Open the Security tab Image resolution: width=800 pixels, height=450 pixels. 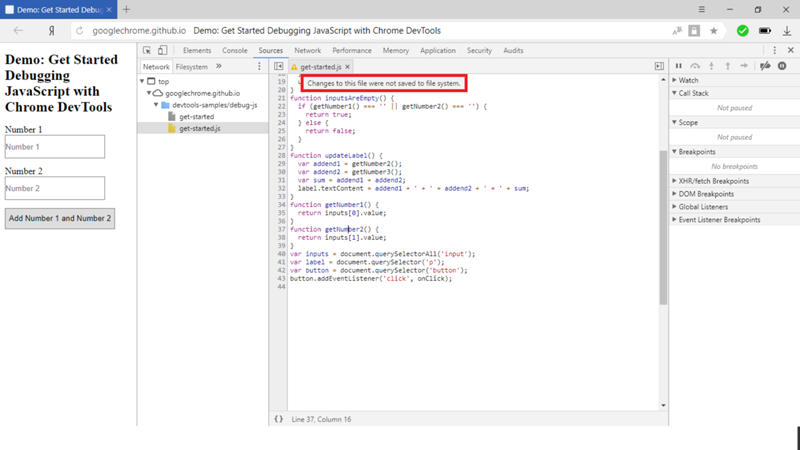click(479, 51)
